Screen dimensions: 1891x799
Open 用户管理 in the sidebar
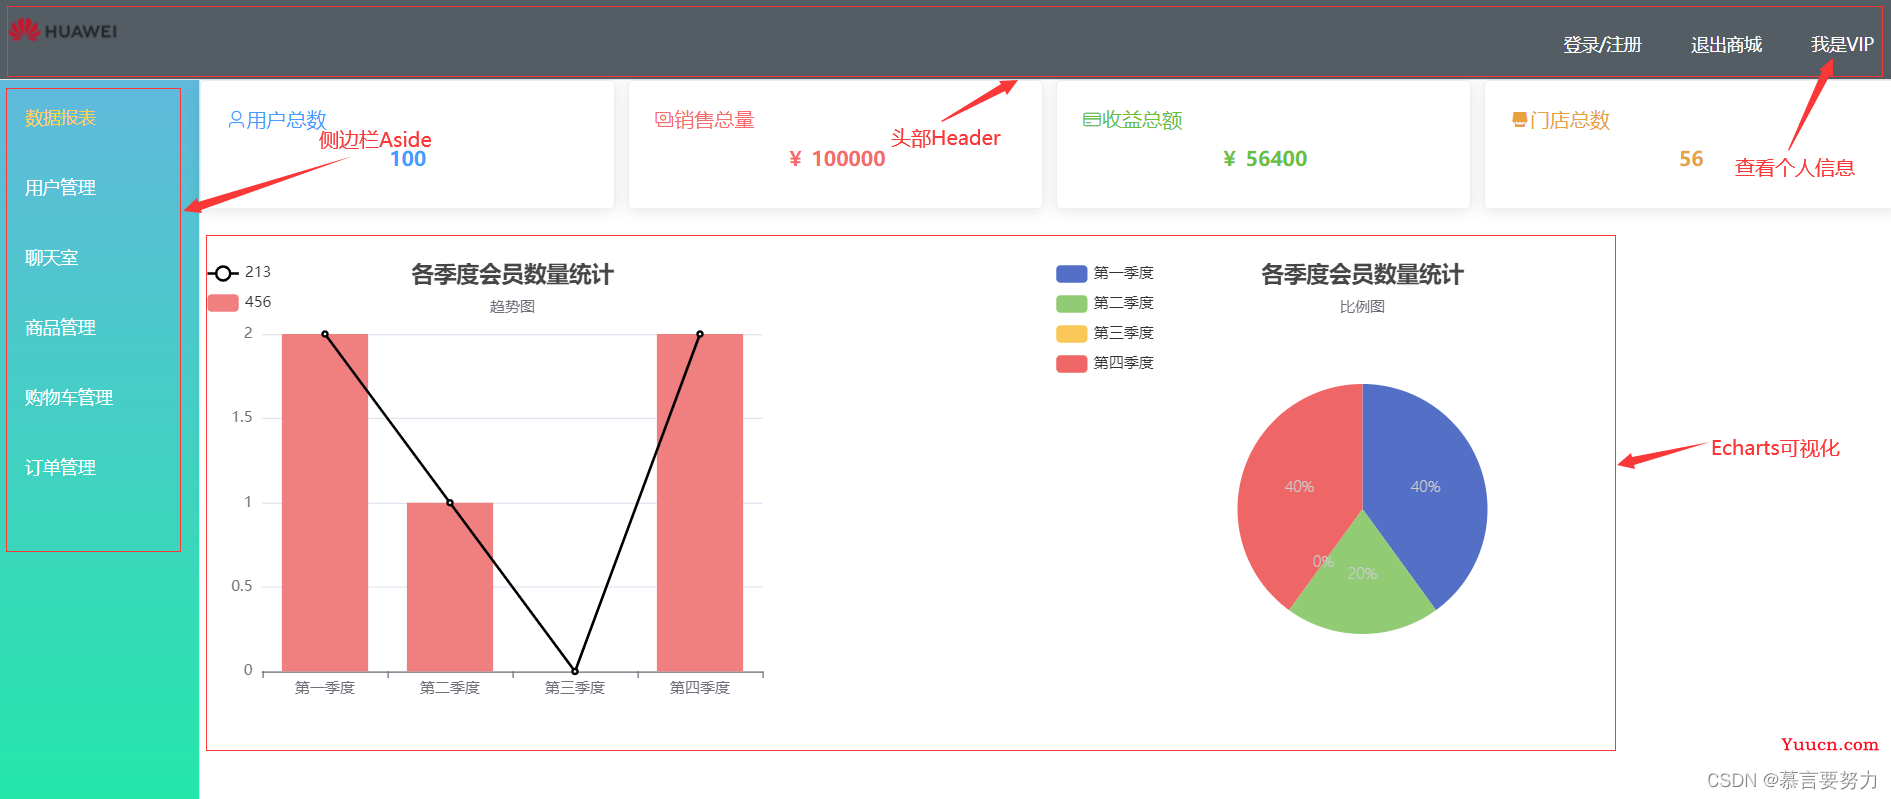61,188
